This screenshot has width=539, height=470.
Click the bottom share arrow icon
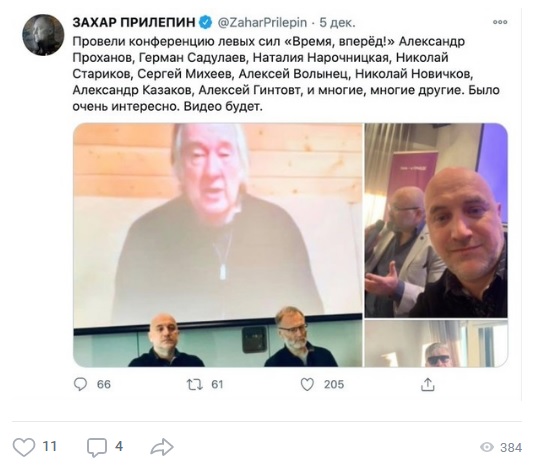(162, 447)
